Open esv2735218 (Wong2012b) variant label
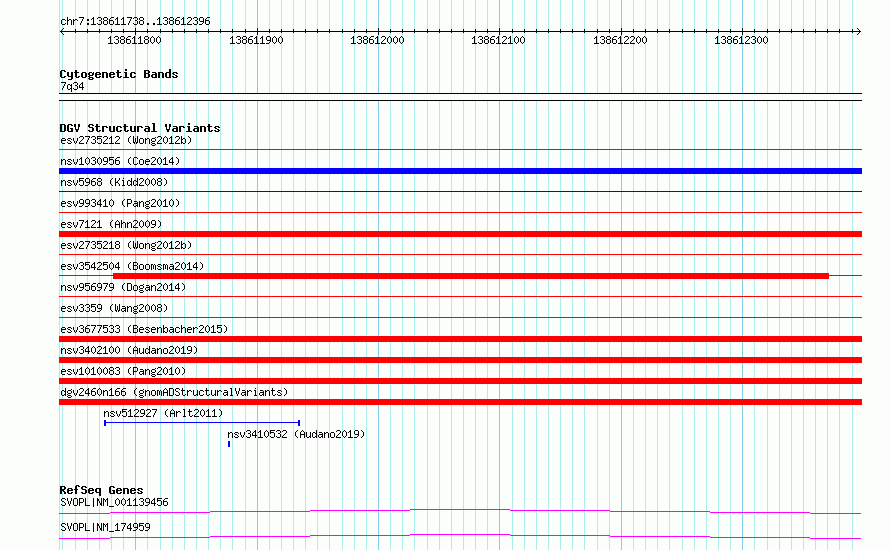 click(126, 245)
